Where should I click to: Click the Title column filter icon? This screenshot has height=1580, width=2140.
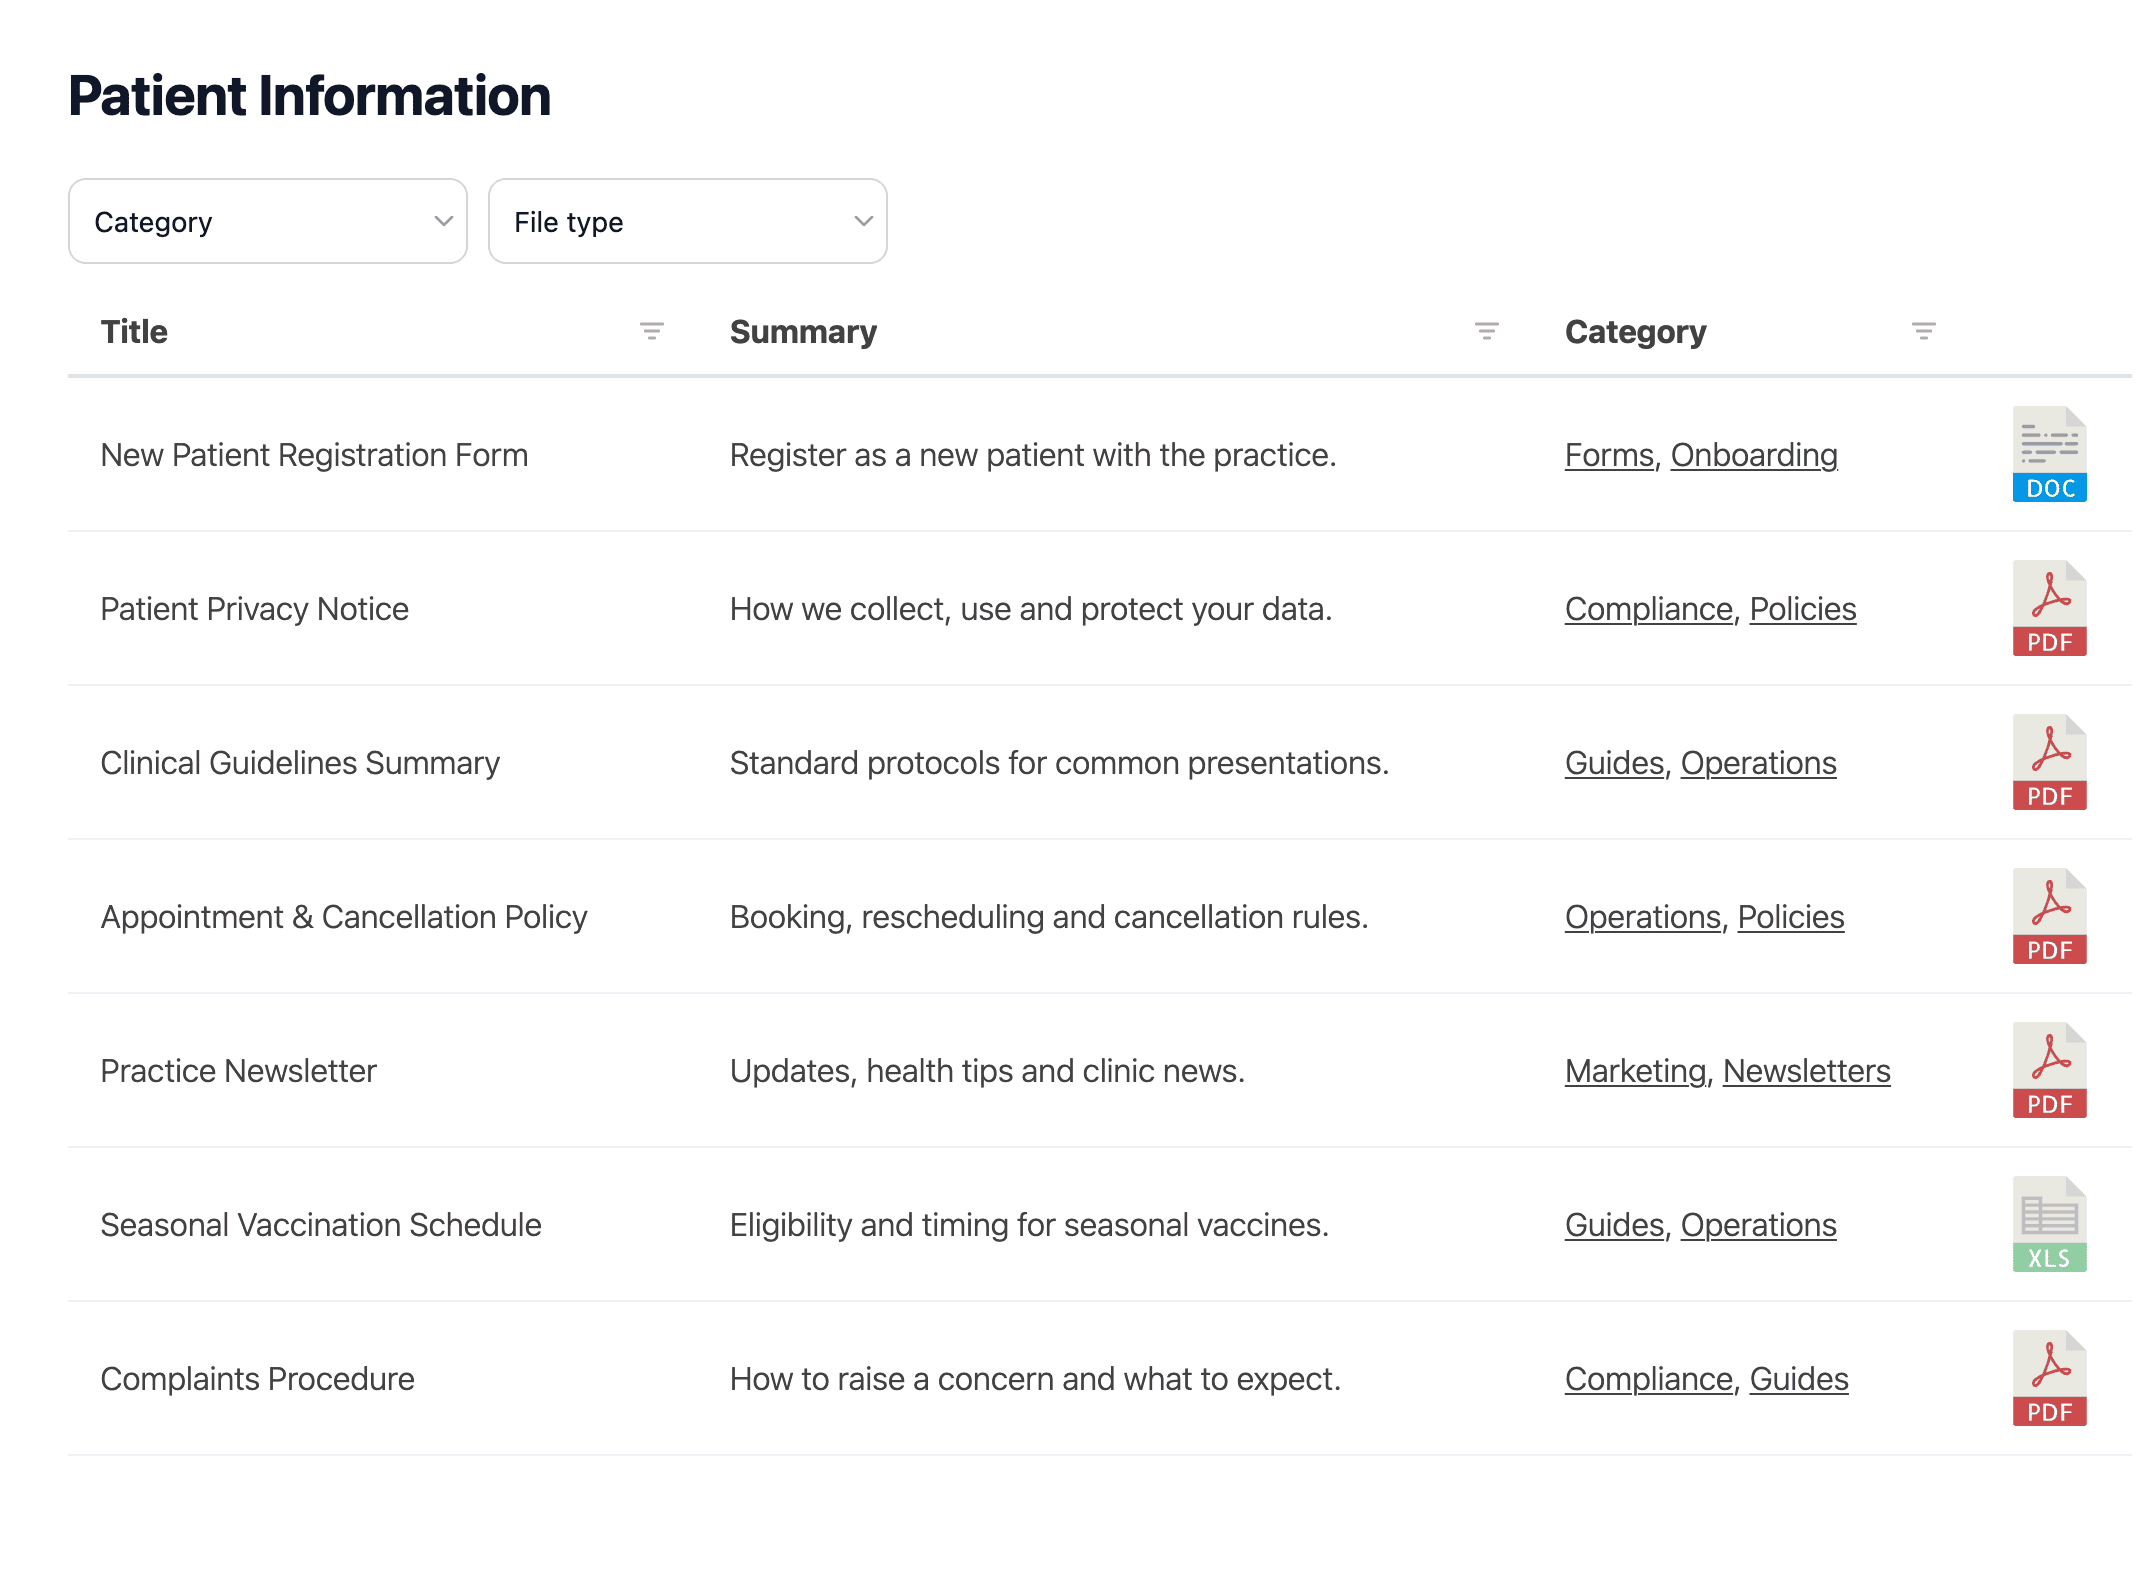tap(652, 331)
